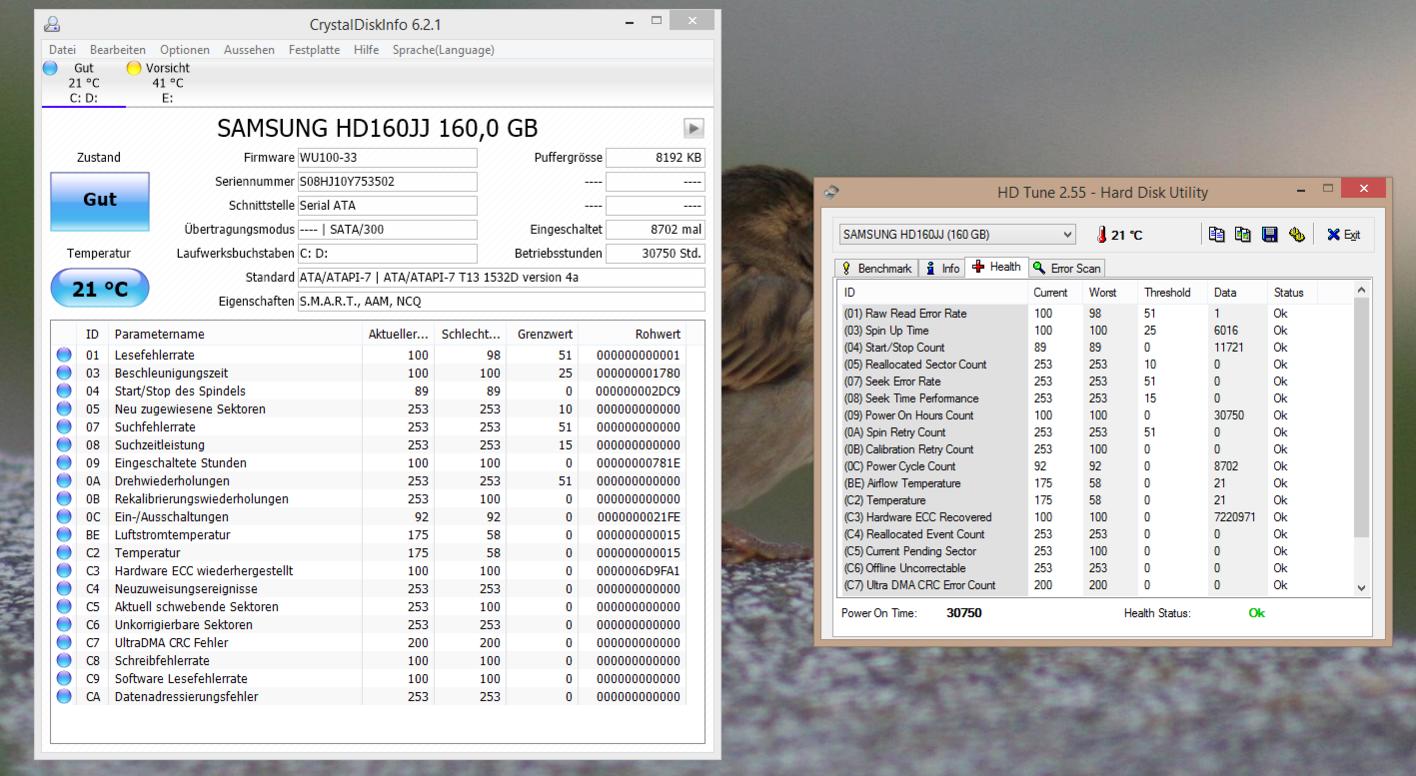
Task: Click the large Gut health status button
Action: point(100,200)
